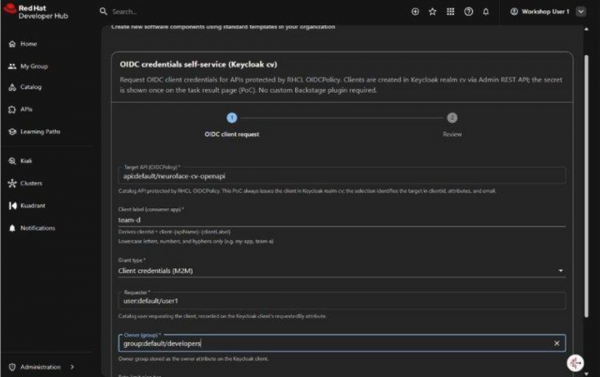Click the Clusters helm icon
The height and width of the screenshot is (377, 600).
point(12,183)
